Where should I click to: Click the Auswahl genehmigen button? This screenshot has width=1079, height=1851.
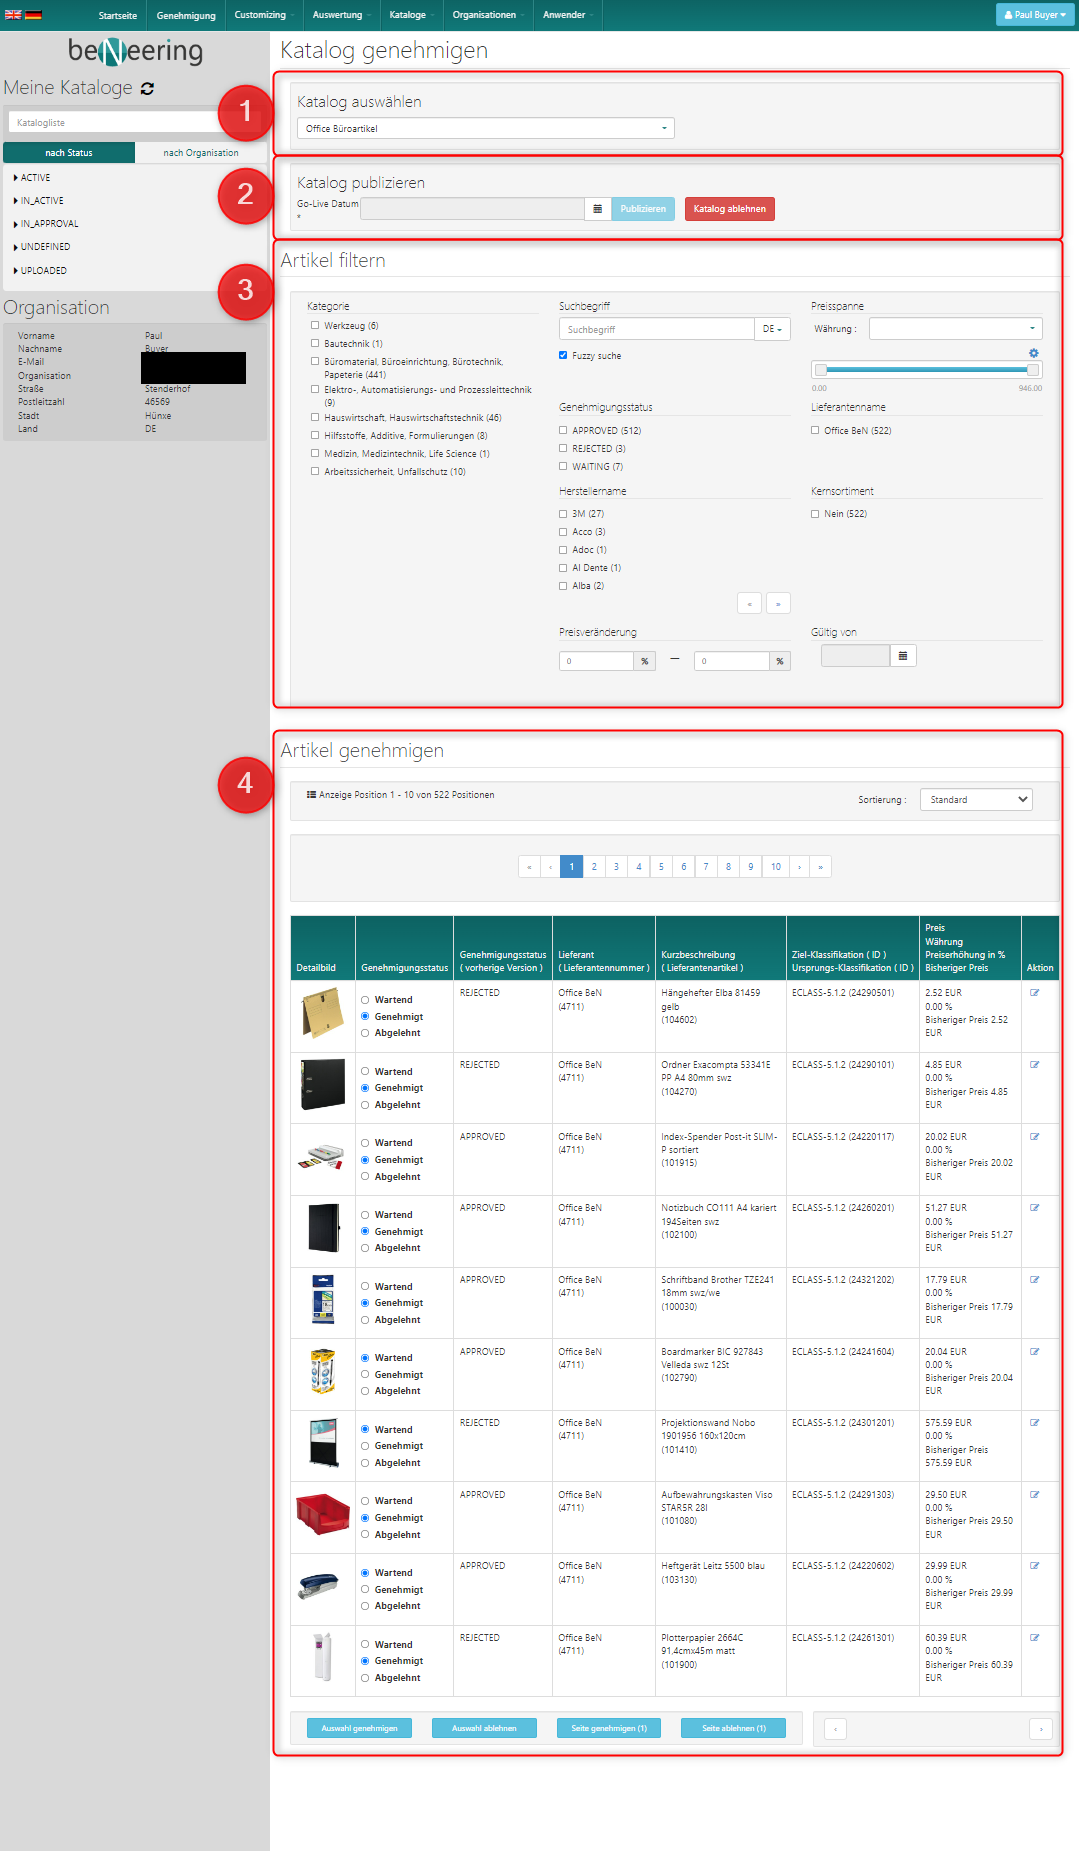359,1728
